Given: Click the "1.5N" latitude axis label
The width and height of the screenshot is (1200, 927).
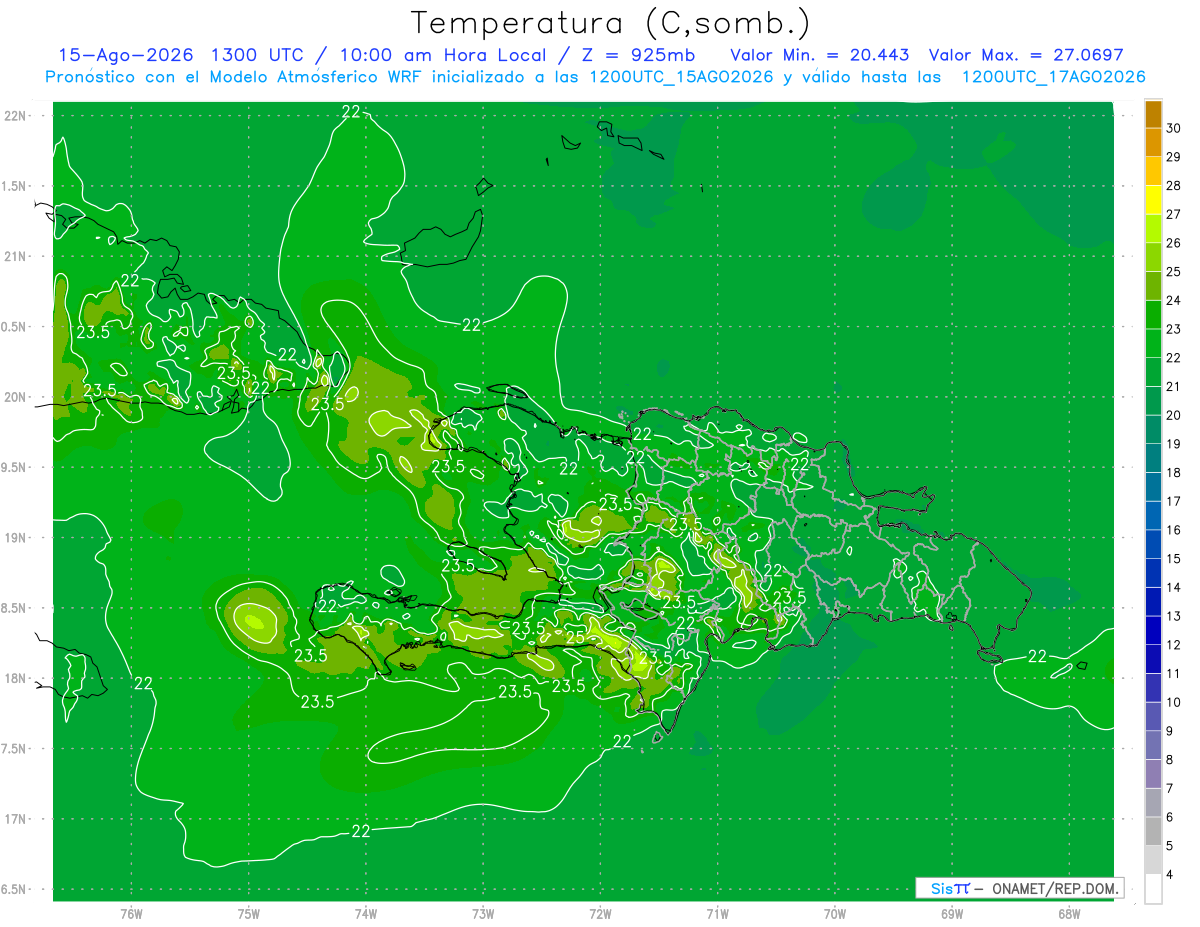Looking at the screenshot, I should (x=15, y=186).
